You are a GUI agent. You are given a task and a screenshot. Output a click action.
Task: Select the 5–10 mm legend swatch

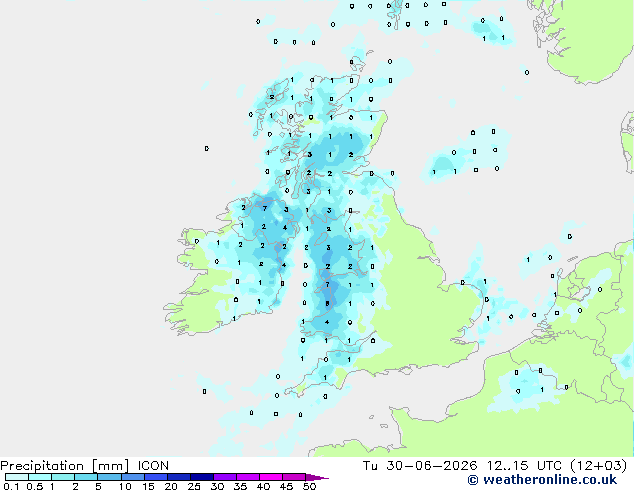(109, 477)
